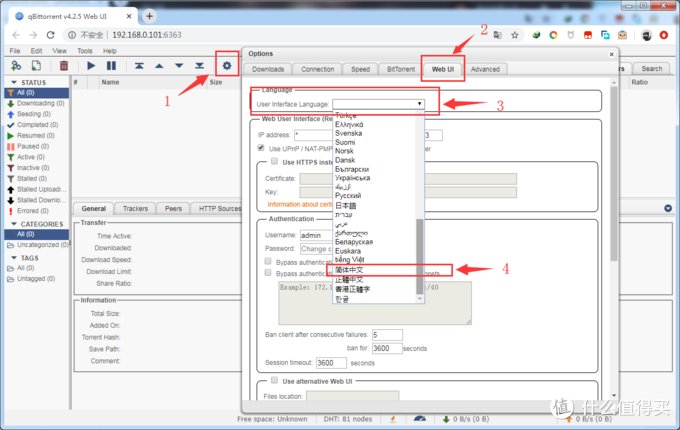680x430 pixels.
Task: Open the User Interface Language dropdown
Action: (379, 104)
